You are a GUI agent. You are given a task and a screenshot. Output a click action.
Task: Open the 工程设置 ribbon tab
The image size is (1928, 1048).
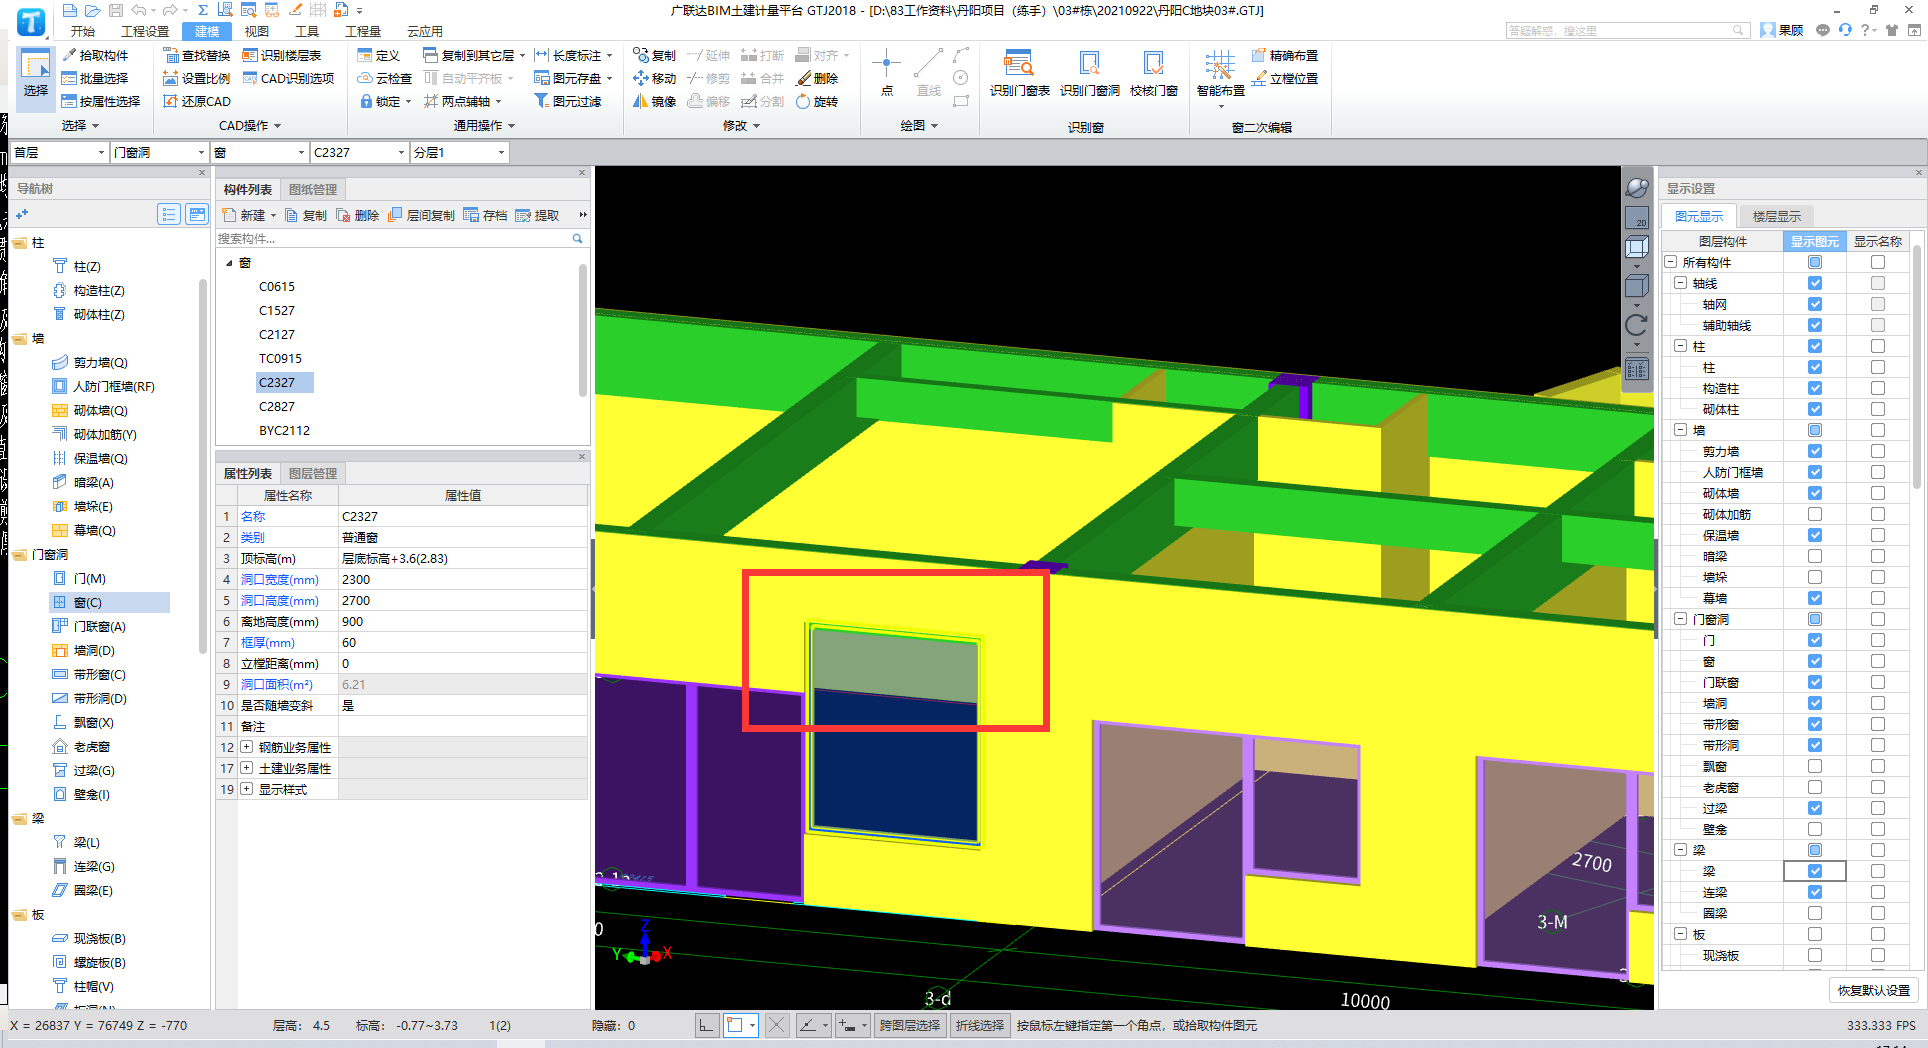[x=145, y=31]
